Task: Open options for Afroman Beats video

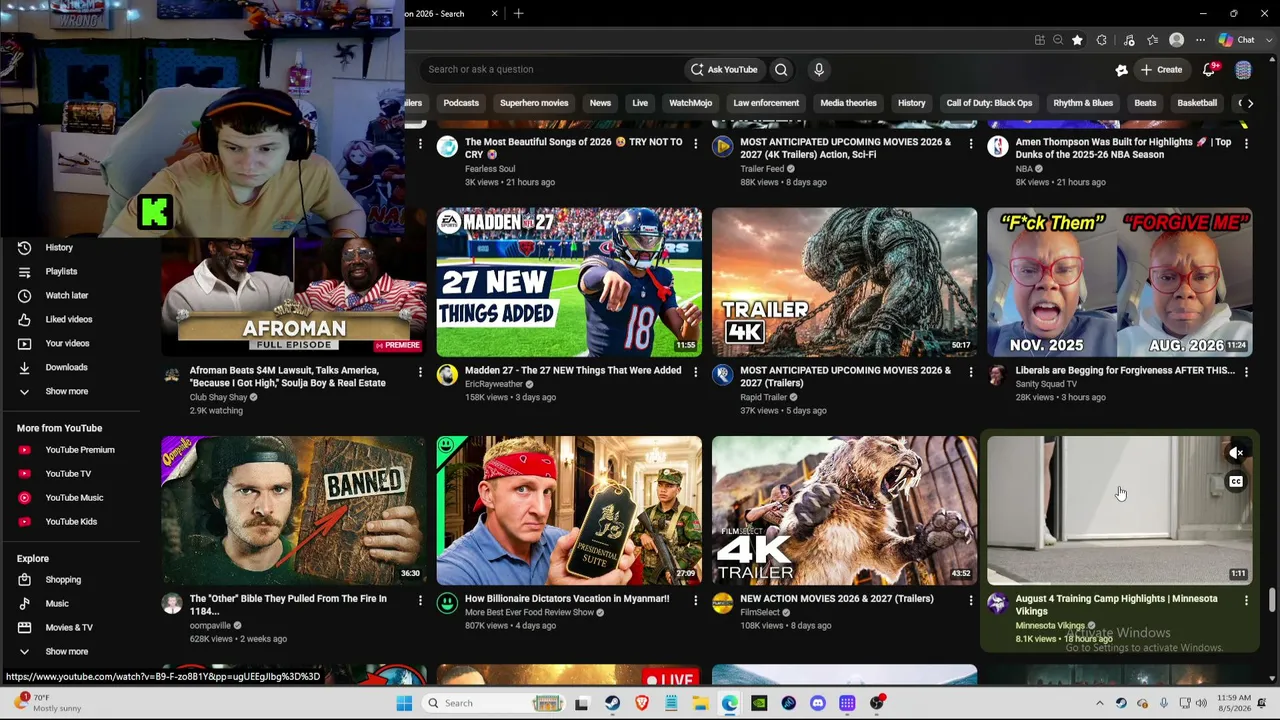Action: pyautogui.click(x=420, y=372)
